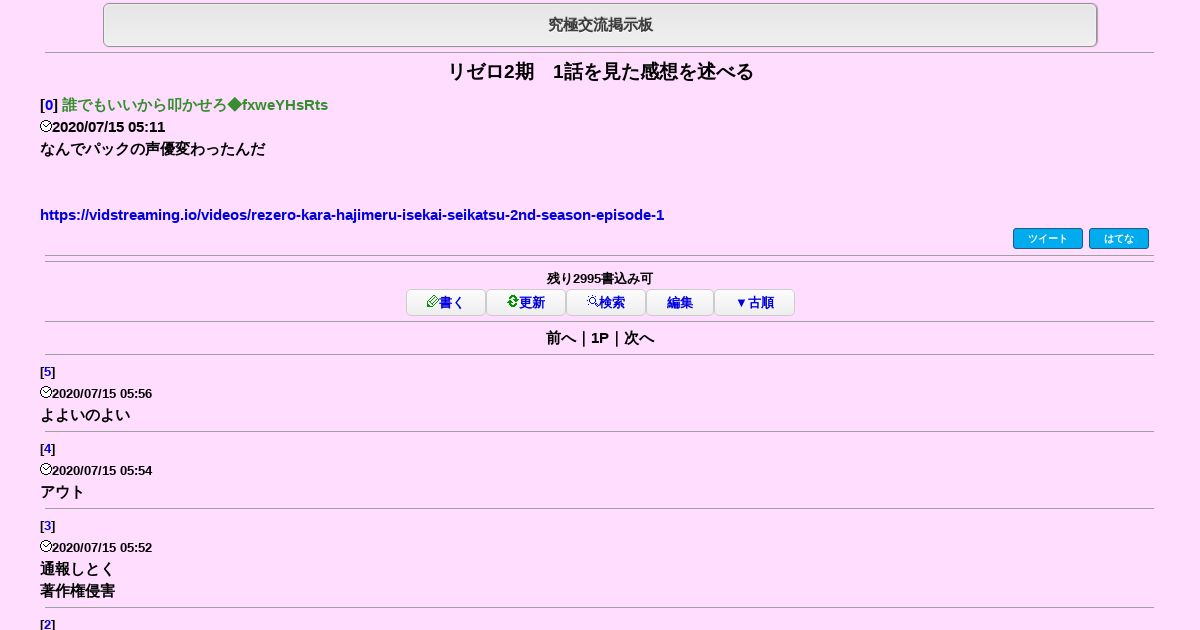The image size is (1200, 630).
Task: Click the 書く write button
Action: [x=446, y=303]
